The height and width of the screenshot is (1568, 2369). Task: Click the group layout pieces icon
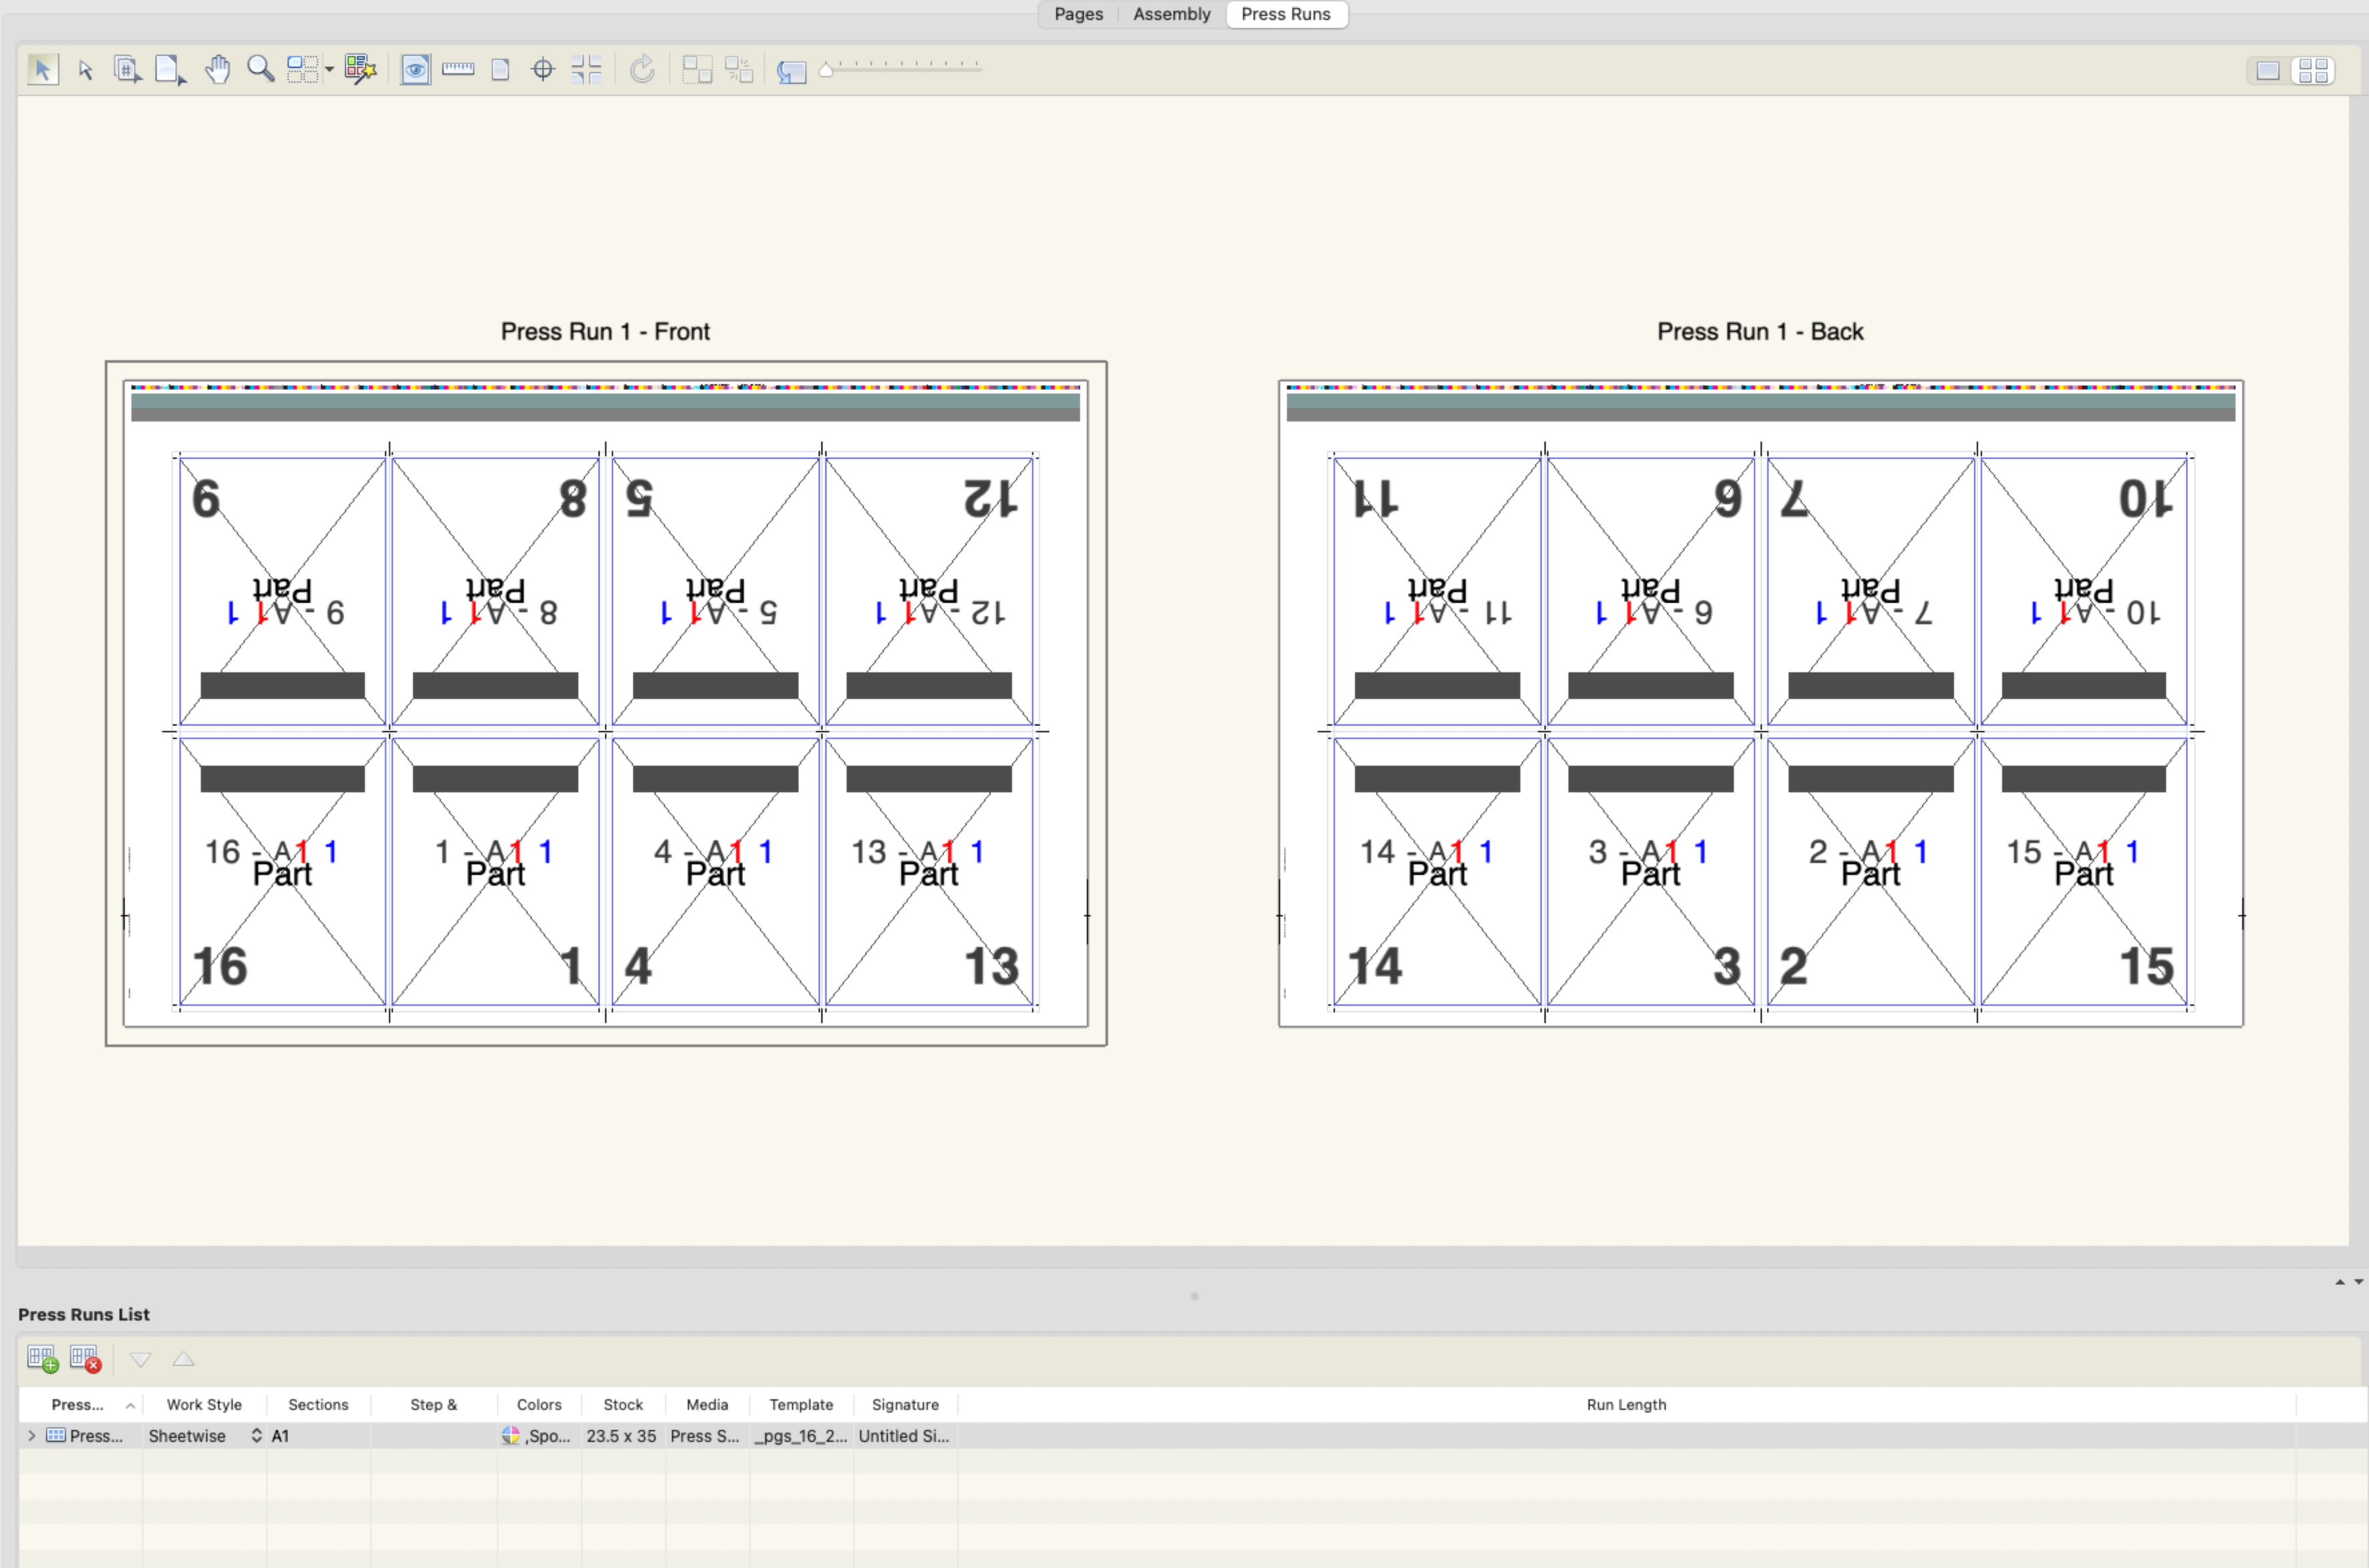[697, 69]
